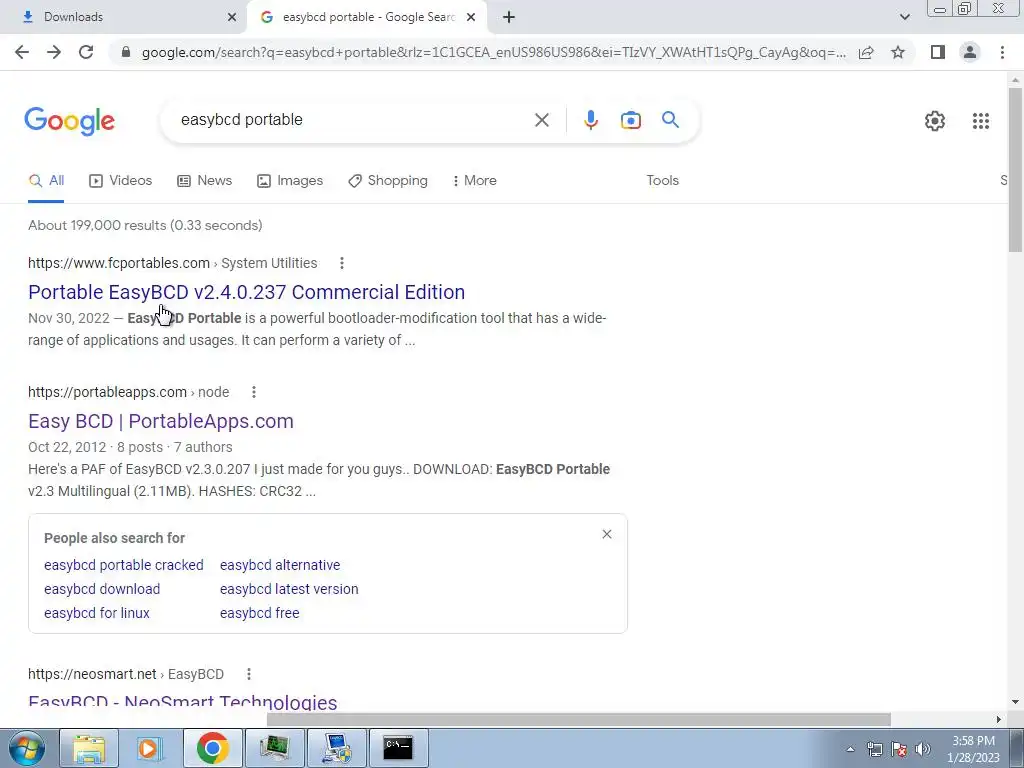Go to the Google logo homepage
Viewport: 1024px width, 768px height.
tap(69, 121)
